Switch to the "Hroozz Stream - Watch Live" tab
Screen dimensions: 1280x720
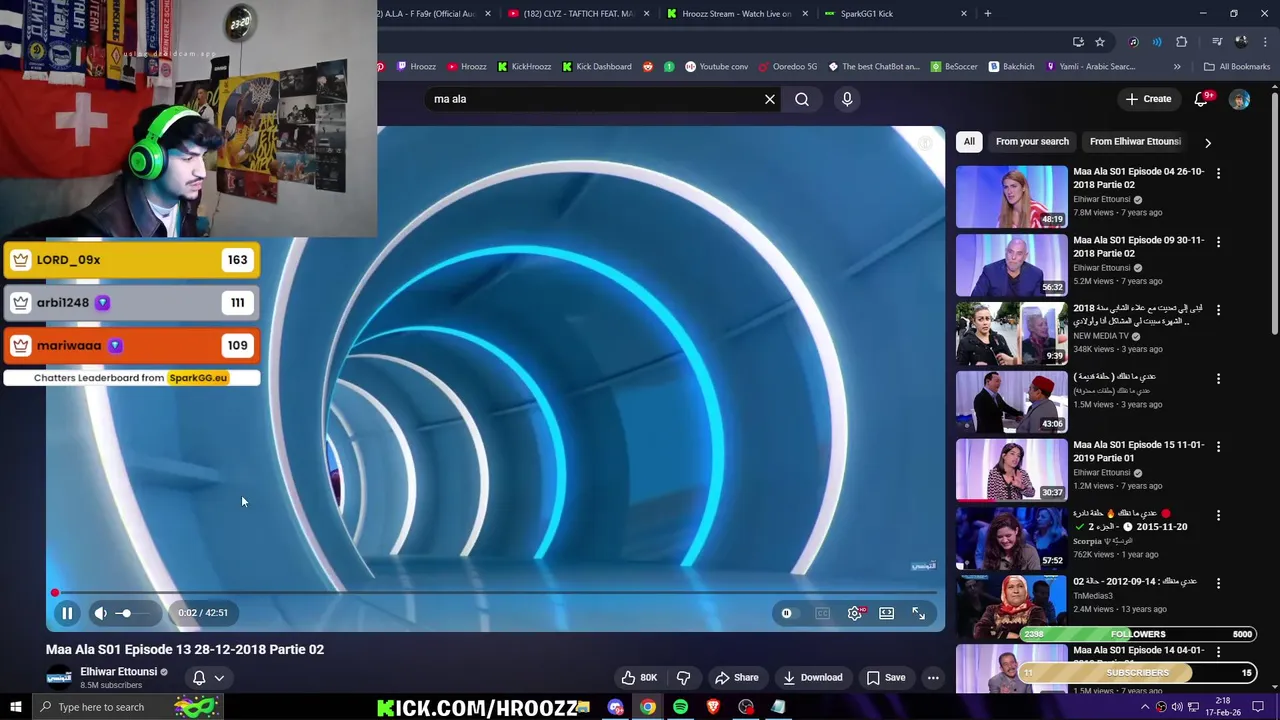(x=737, y=14)
